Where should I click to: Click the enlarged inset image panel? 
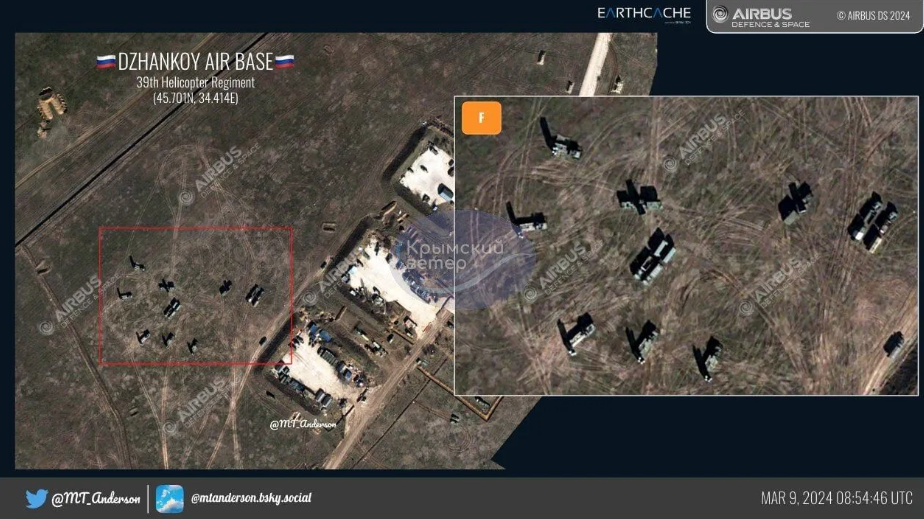pos(686,246)
